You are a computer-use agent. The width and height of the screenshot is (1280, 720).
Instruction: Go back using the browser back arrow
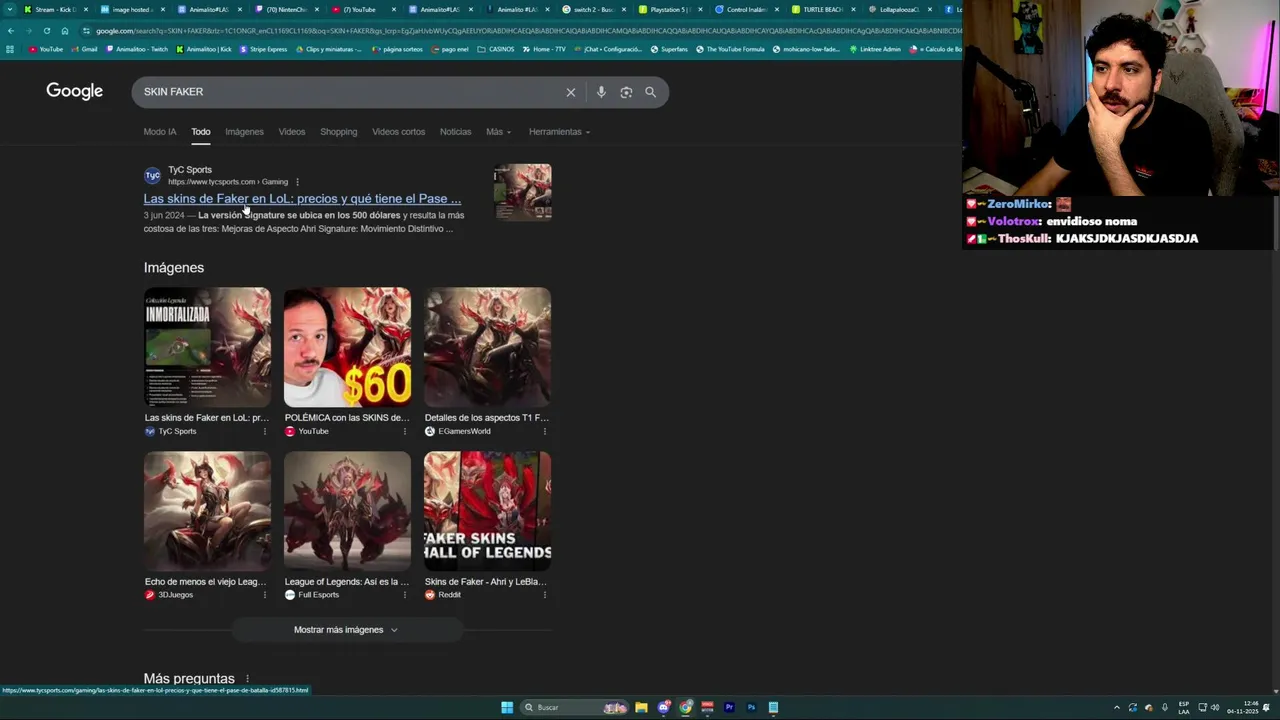tap(11, 31)
